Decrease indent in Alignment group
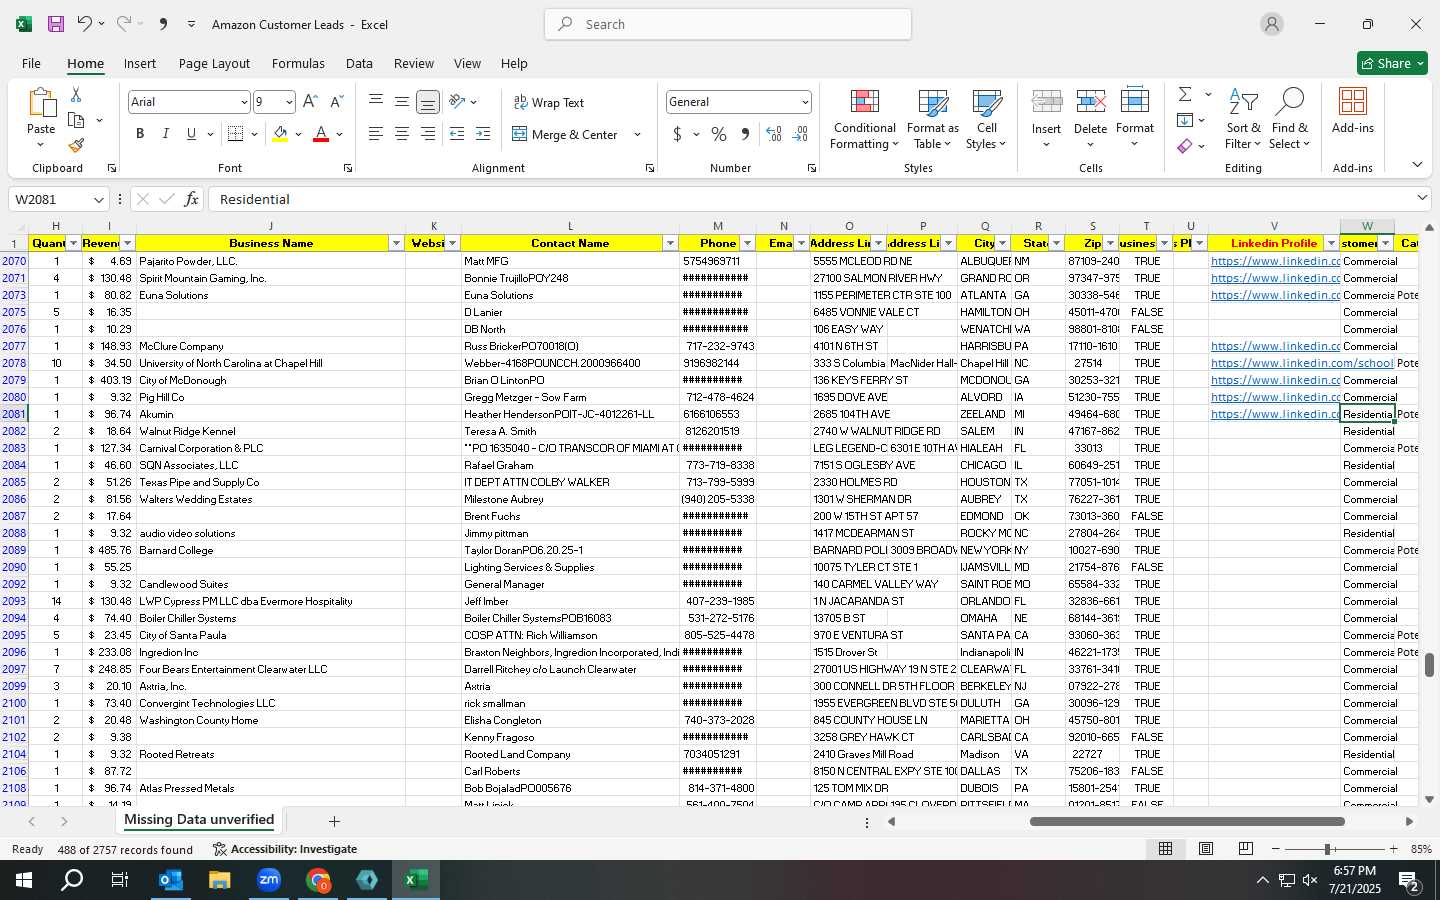 457,134
